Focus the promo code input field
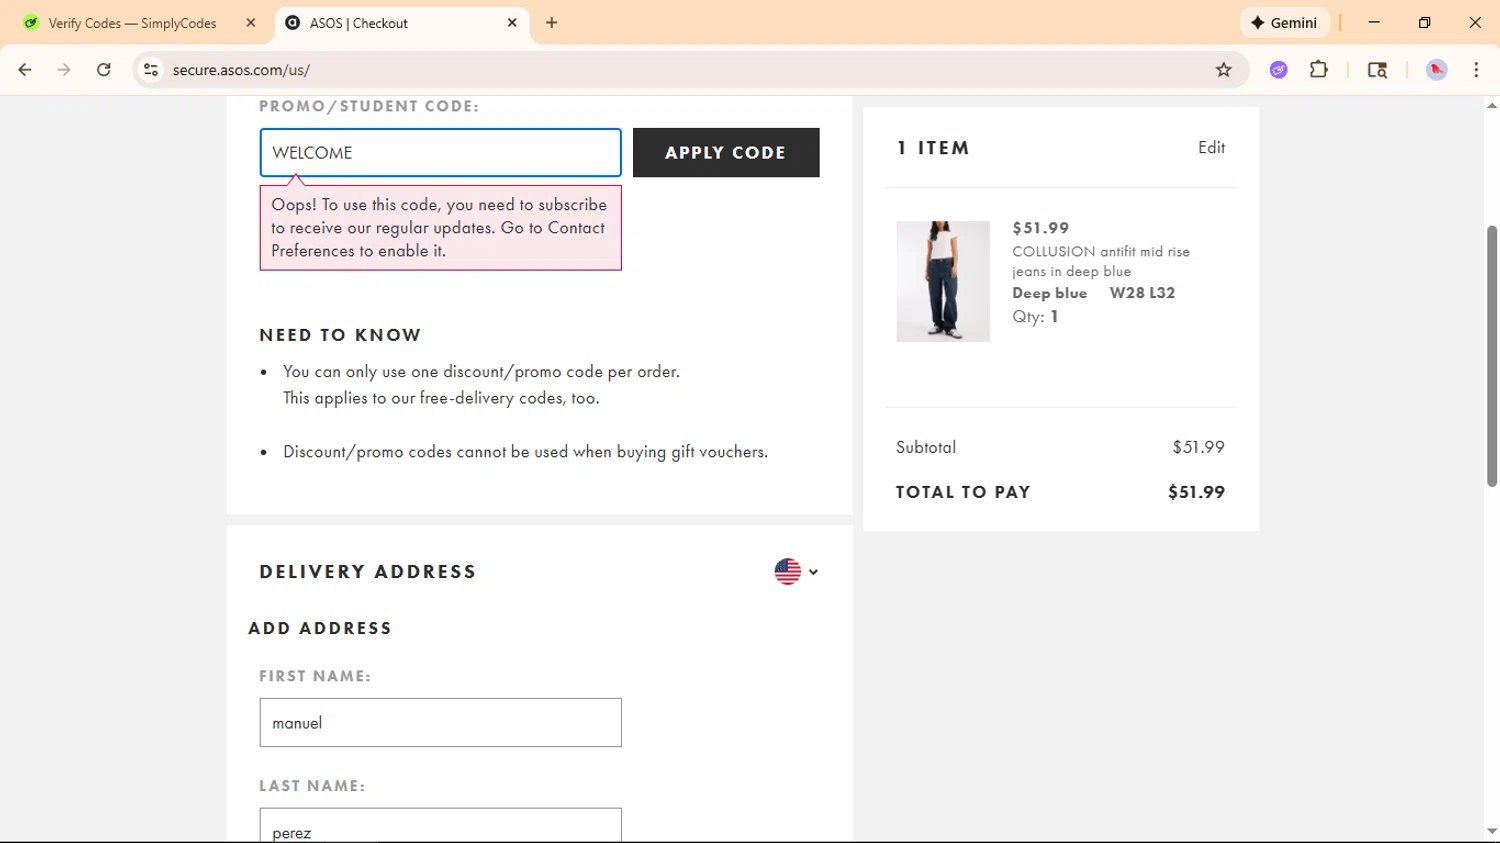The width and height of the screenshot is (1500, 843). click(440, 153)
